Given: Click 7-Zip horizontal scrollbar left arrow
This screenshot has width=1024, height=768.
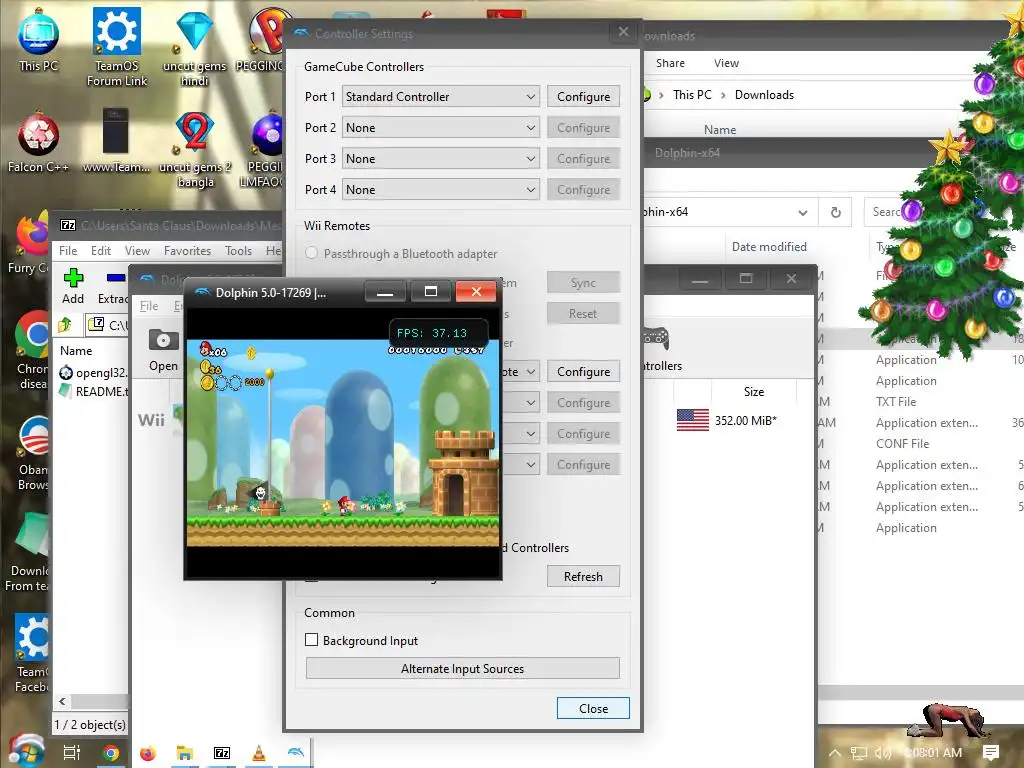Looking at the screenshot, I should (x=62, y=702).
